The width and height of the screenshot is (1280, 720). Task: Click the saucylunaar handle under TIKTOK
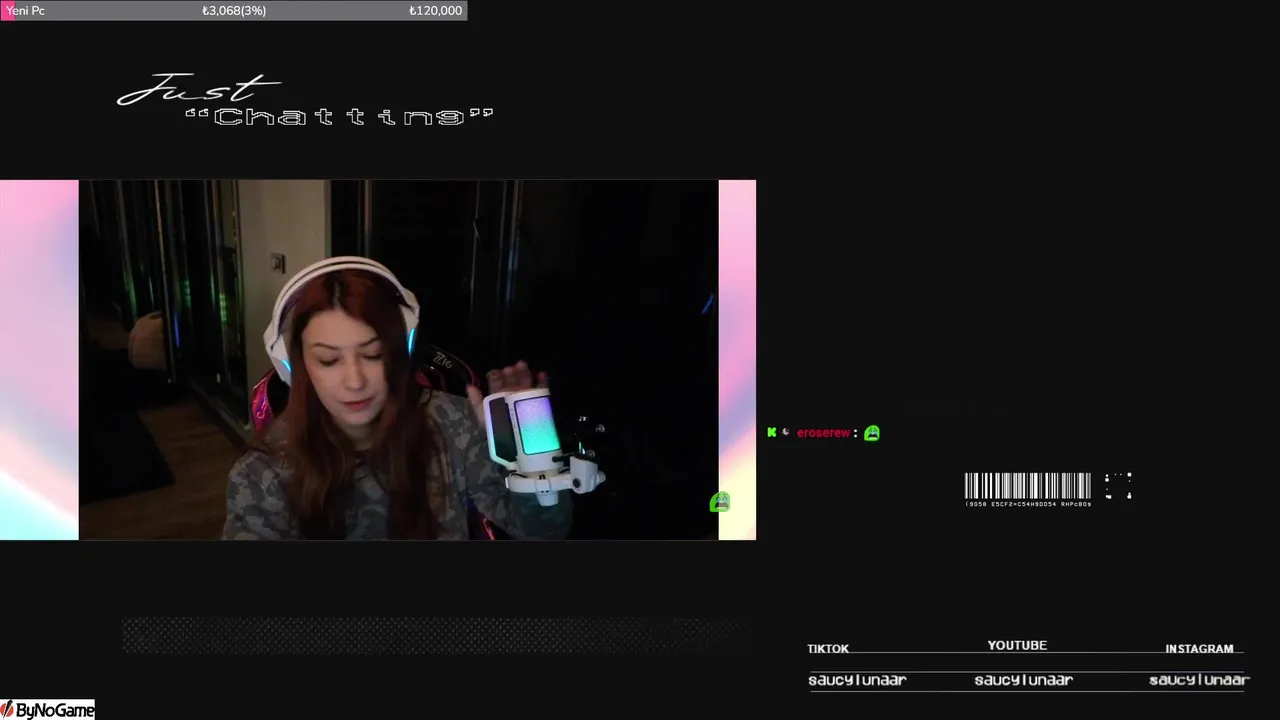point(857,680)
